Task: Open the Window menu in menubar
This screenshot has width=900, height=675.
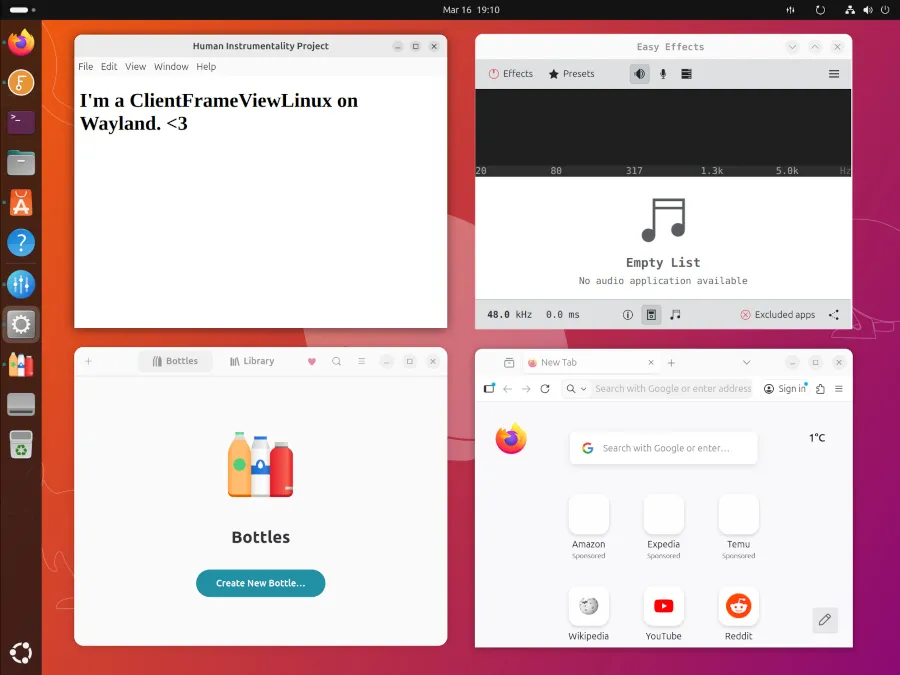Action: [x=171, y=67]
